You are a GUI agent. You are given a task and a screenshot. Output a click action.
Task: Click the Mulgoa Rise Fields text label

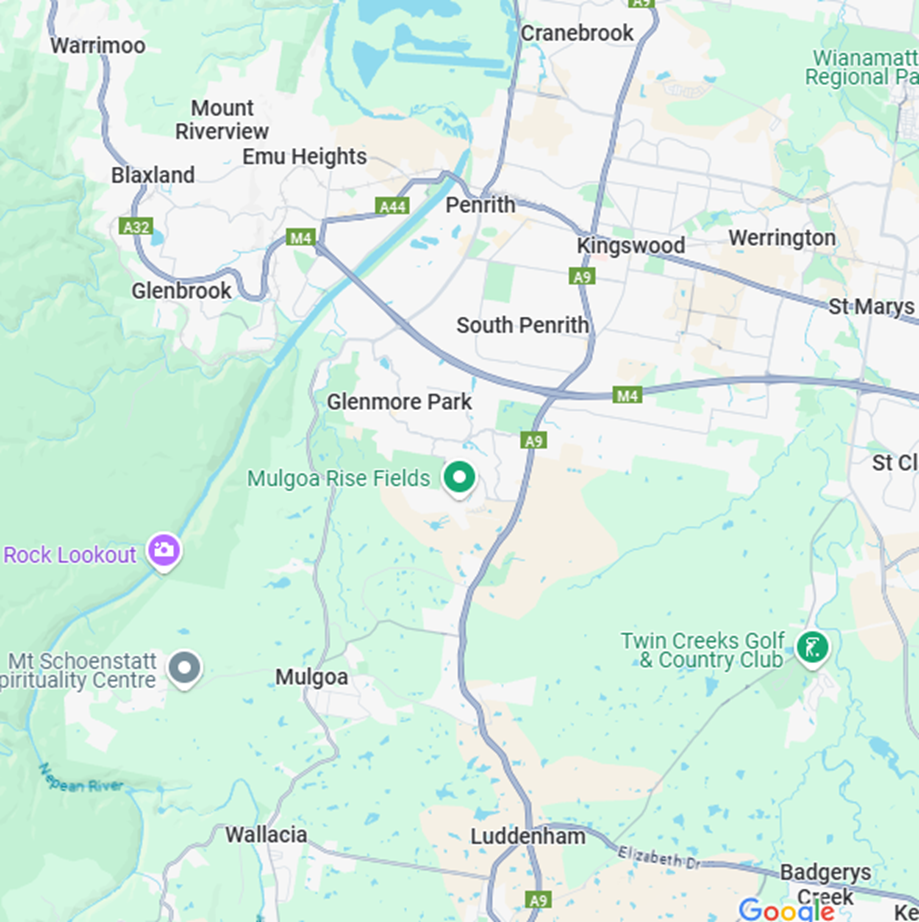coord(339,479)
